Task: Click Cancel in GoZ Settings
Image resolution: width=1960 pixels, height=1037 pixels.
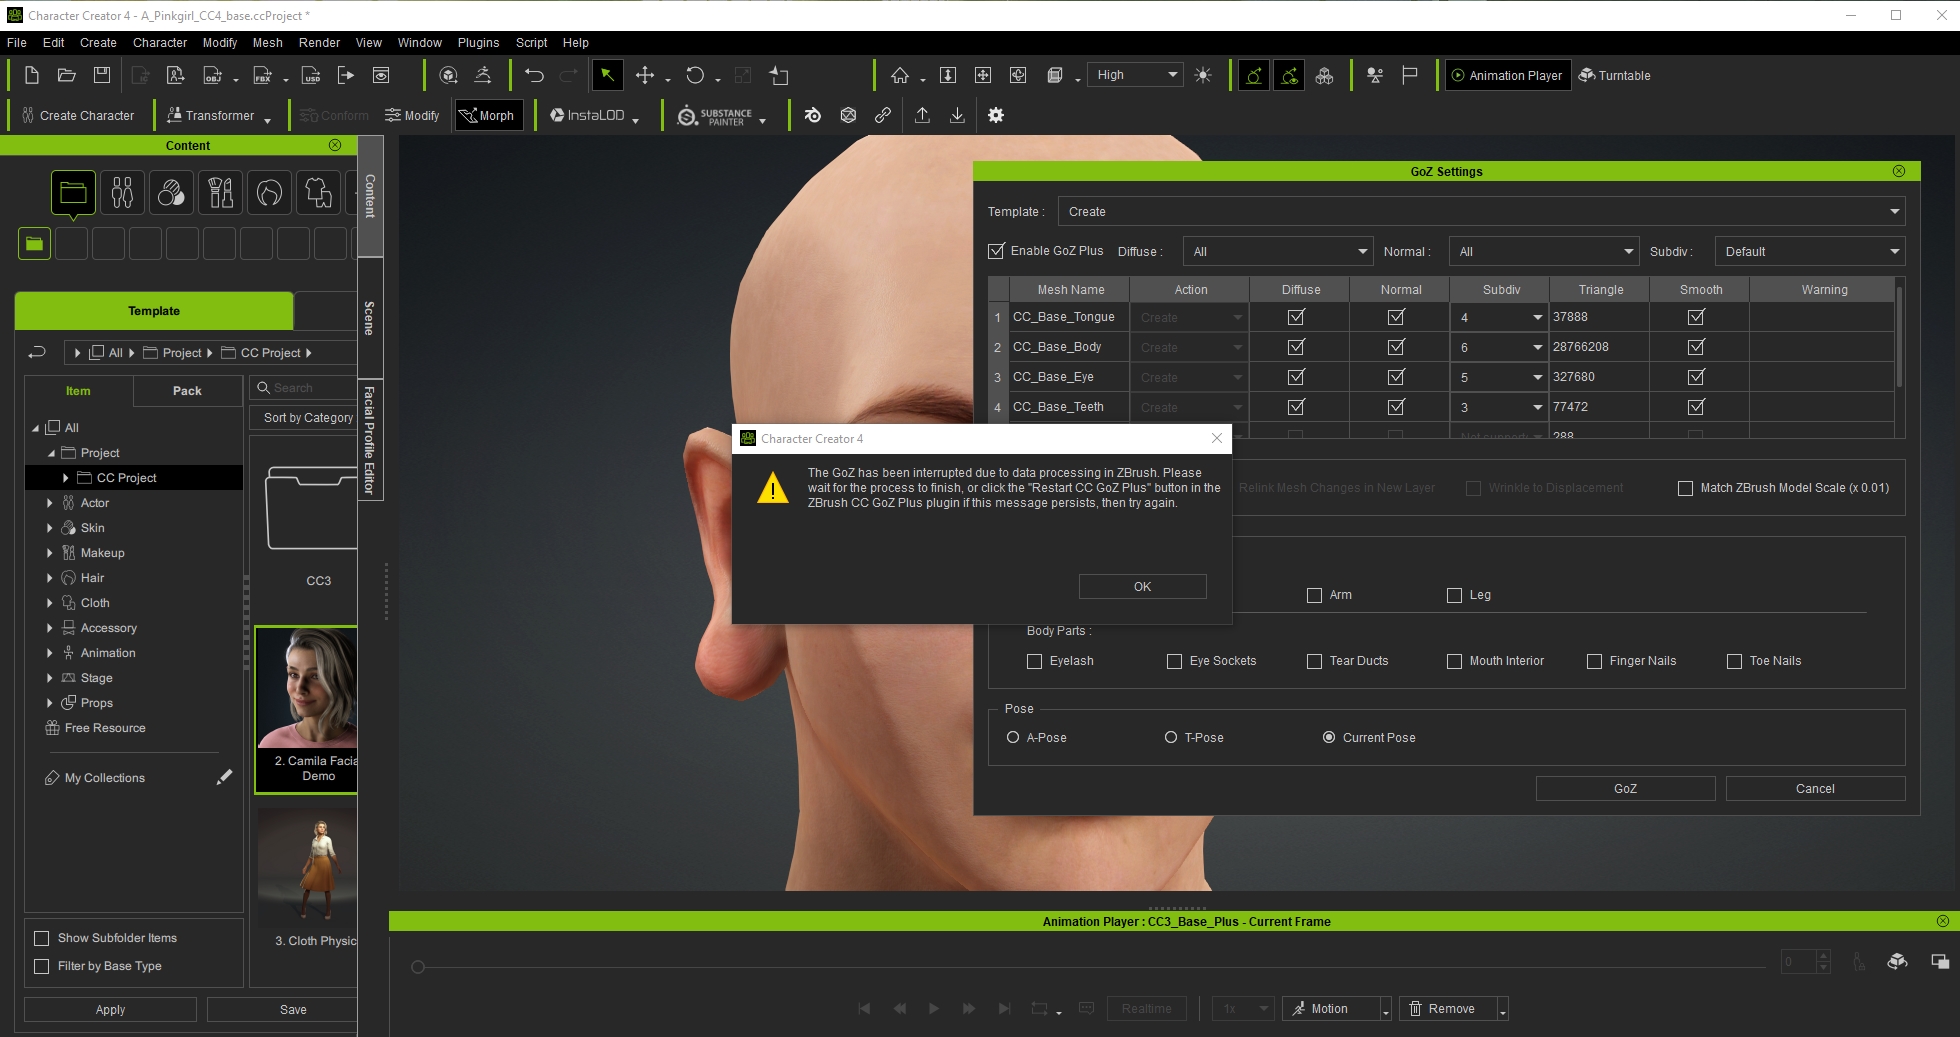Action: tap(1815, 789)
